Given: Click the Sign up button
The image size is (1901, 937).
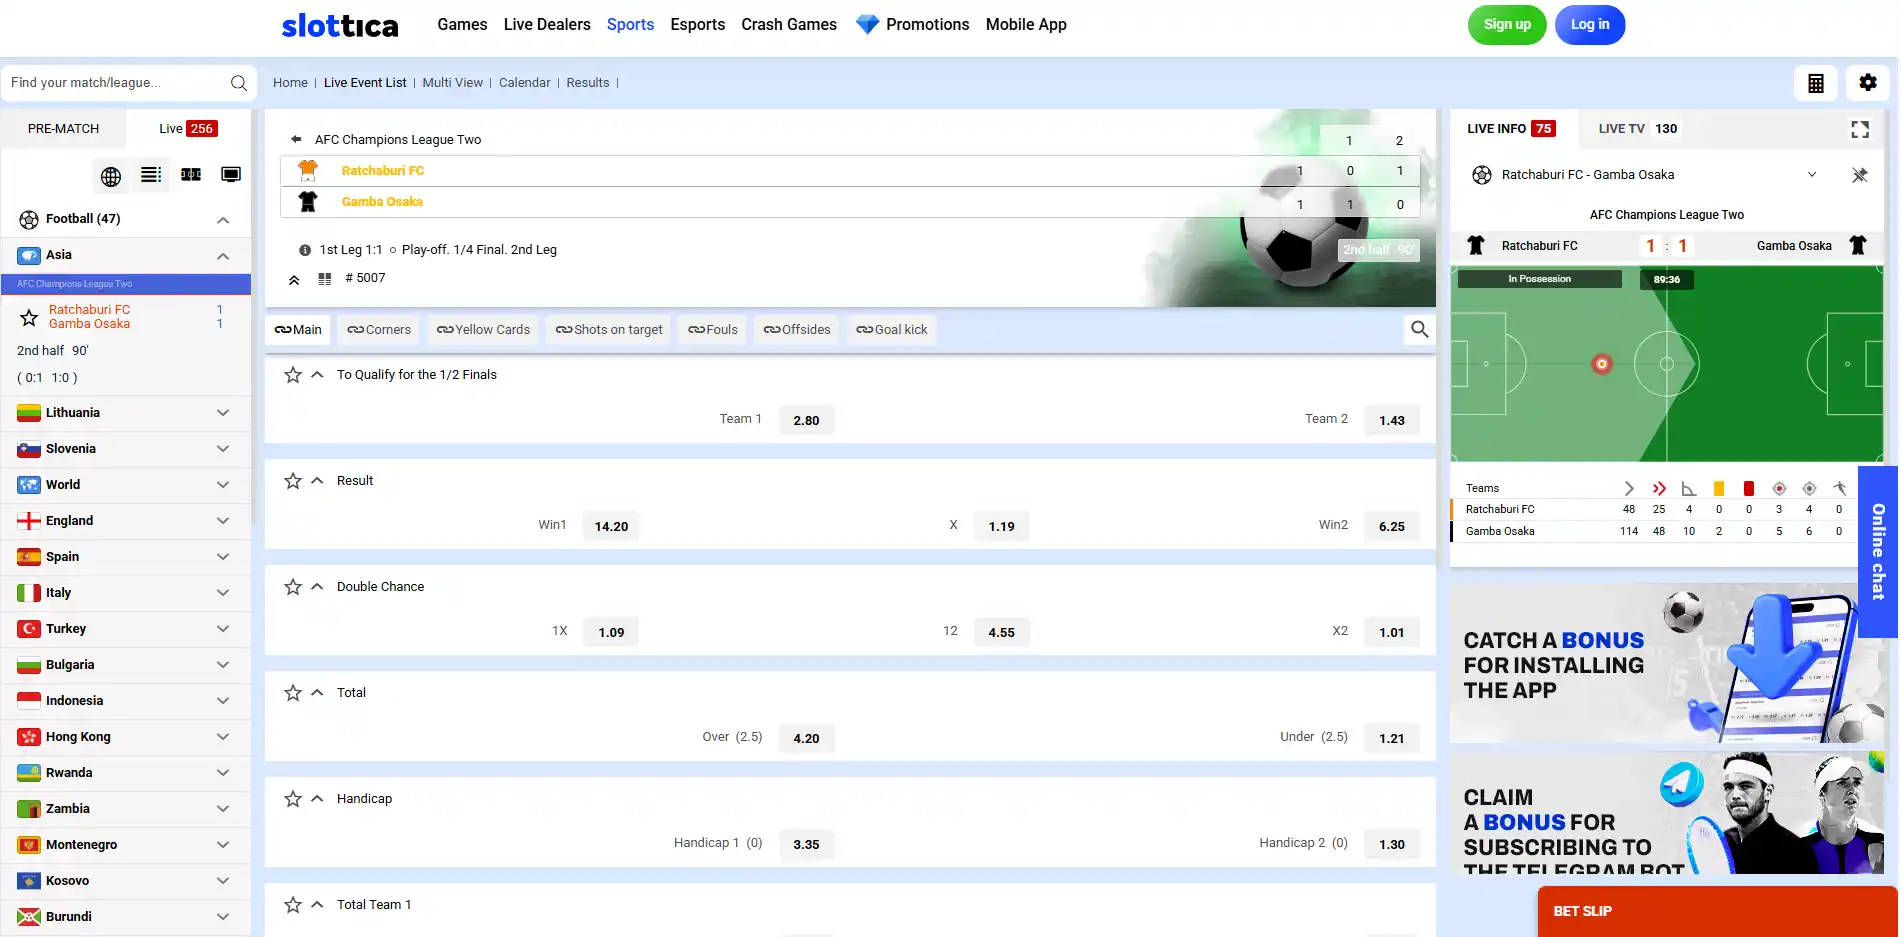Looking at the screenshot, I should tap(1506, 25).
